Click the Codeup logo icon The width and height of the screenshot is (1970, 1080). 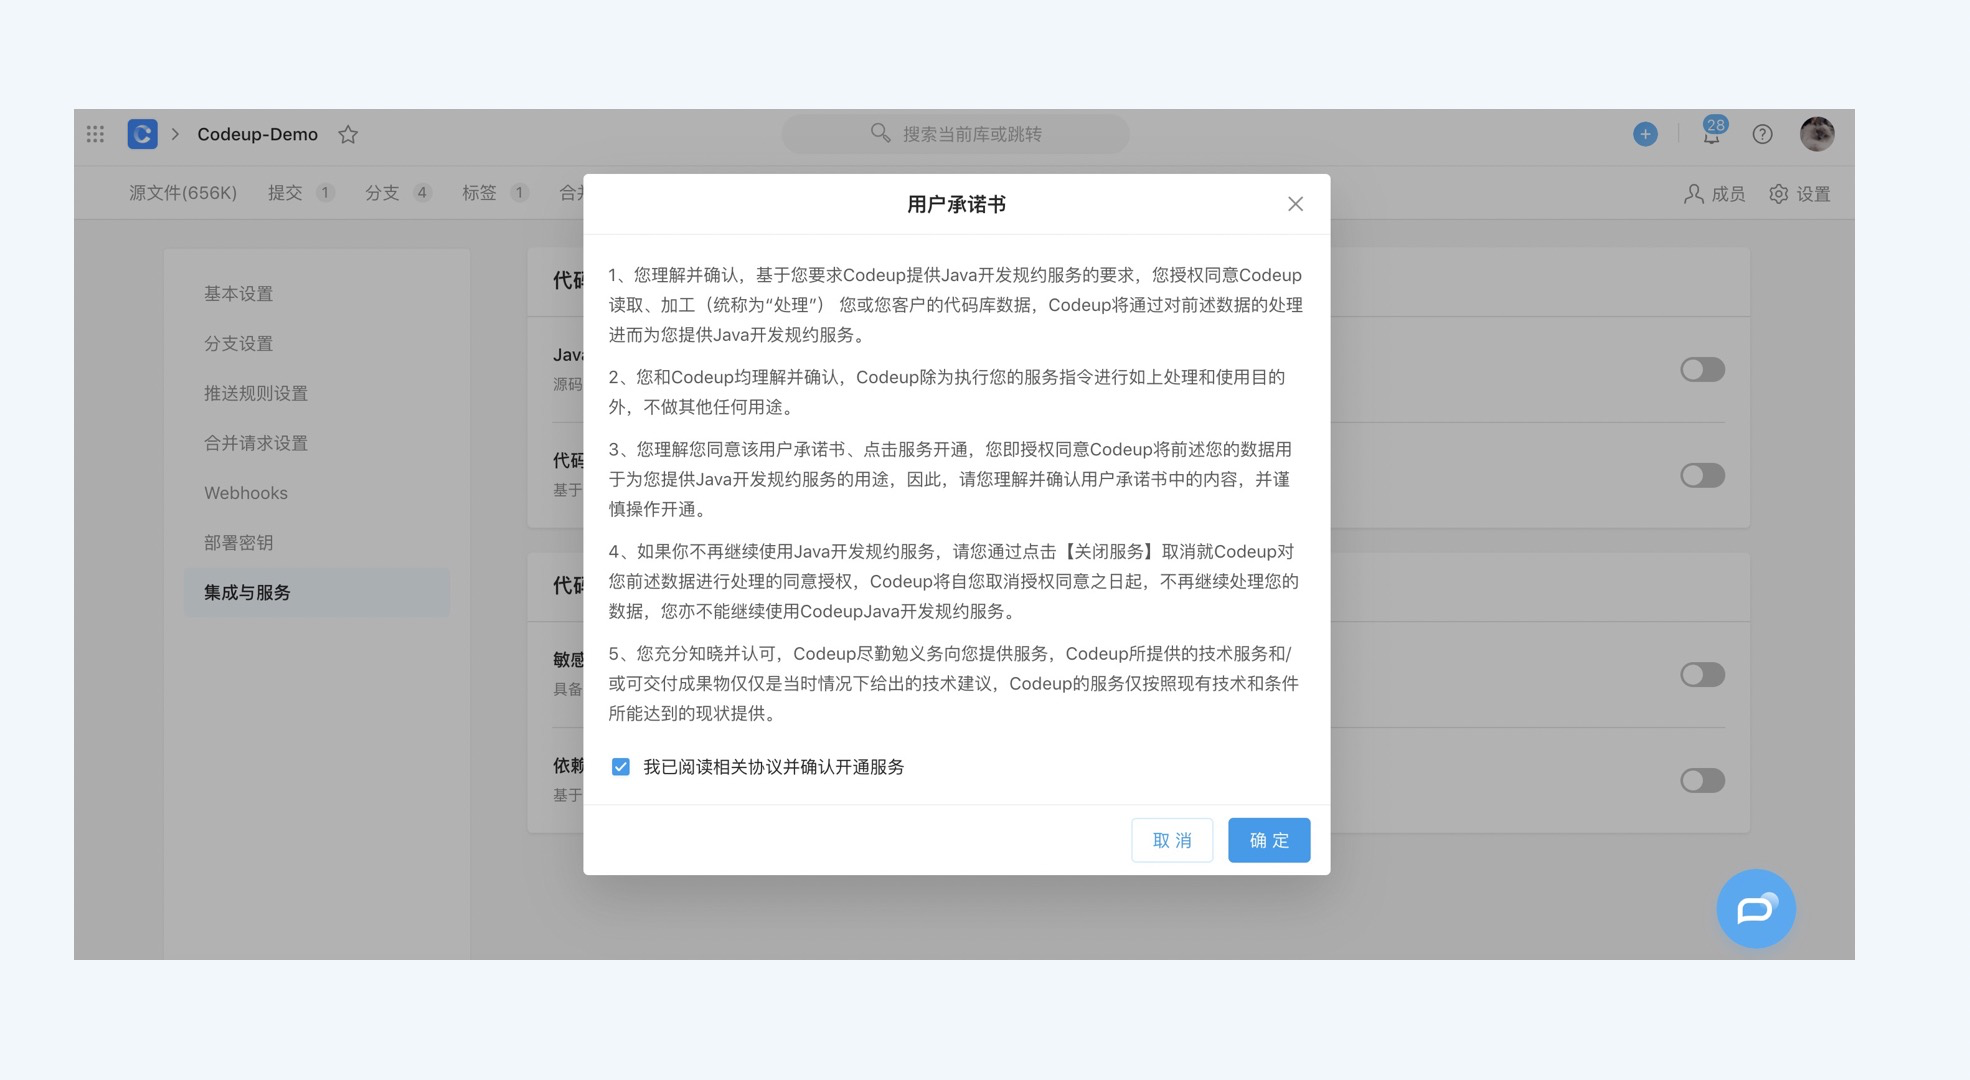tap(141, 134)
